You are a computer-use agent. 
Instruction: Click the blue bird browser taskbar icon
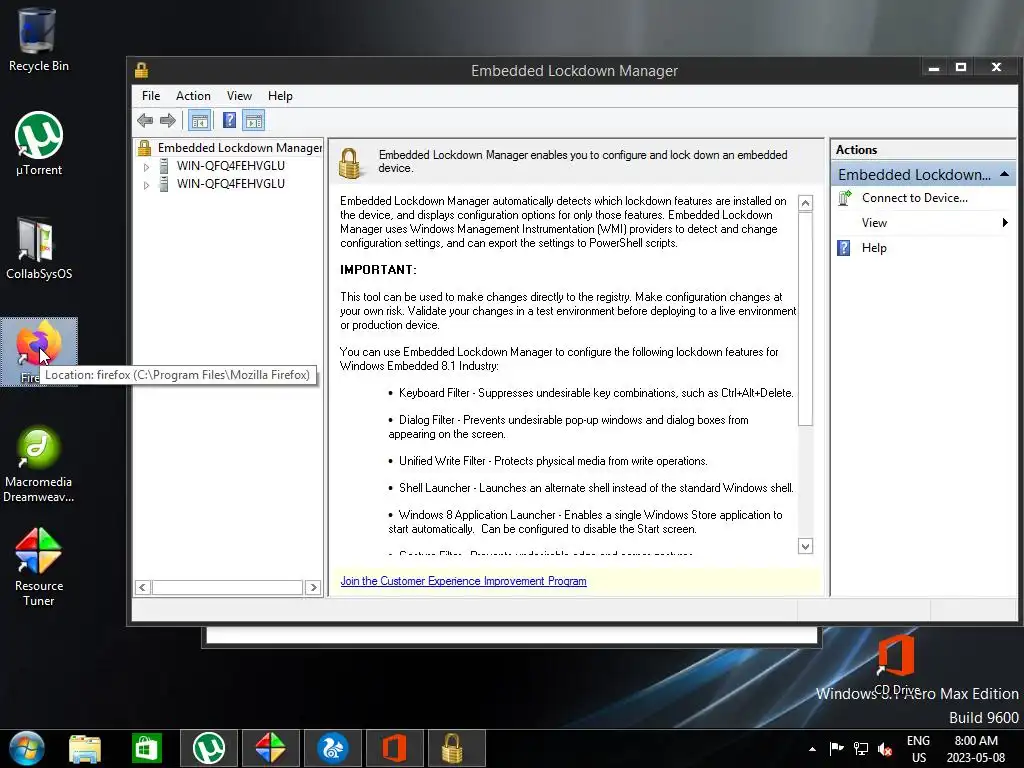(x=332, y=748)
